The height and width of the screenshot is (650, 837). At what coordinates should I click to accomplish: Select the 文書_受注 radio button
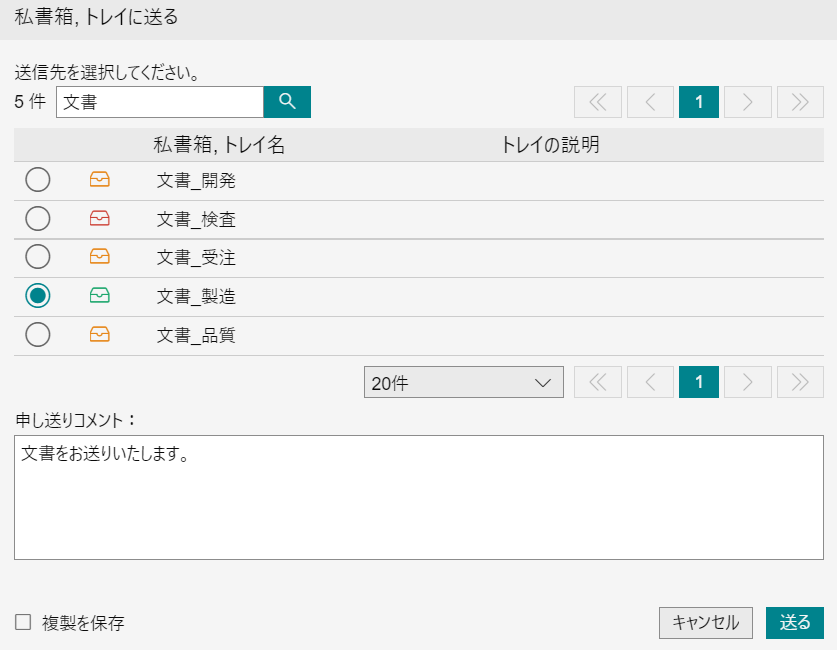pos(38,257)
